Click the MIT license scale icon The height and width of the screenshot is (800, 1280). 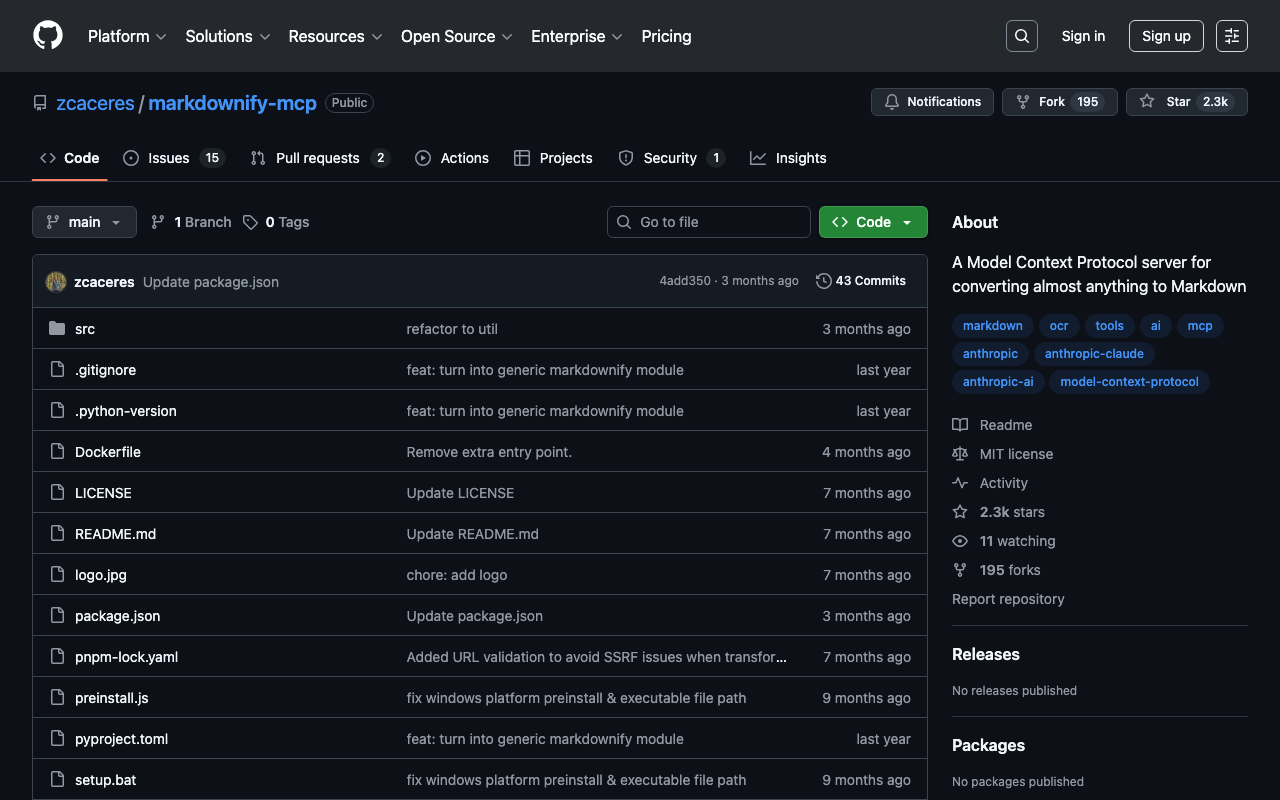pos(960,454)
